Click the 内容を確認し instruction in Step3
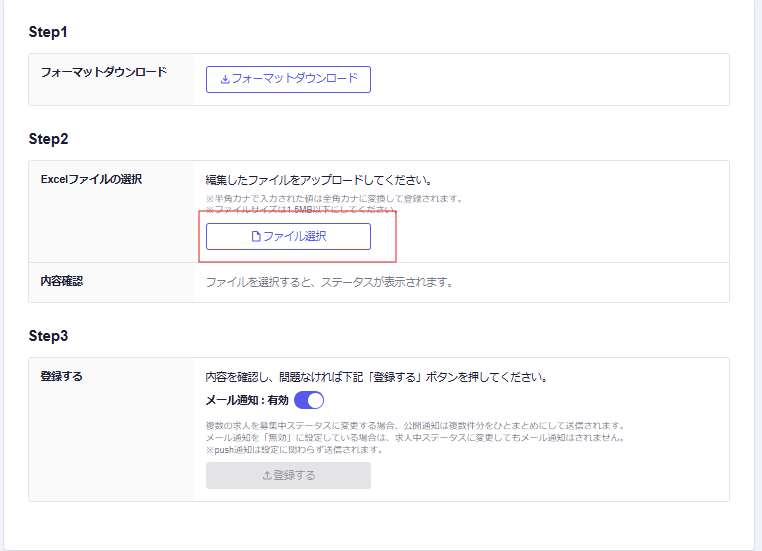Viewport: 762px width, 551px height. click(375, 378)
